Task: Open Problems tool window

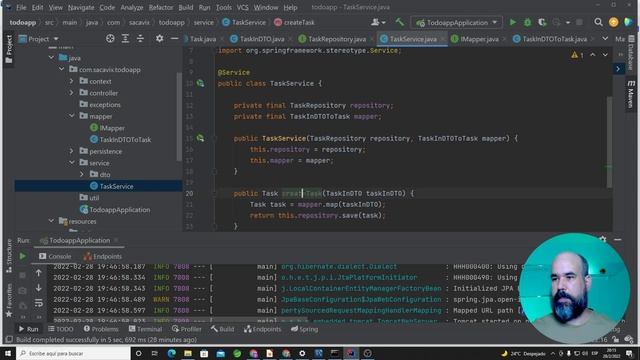Action: coord(101,329)
